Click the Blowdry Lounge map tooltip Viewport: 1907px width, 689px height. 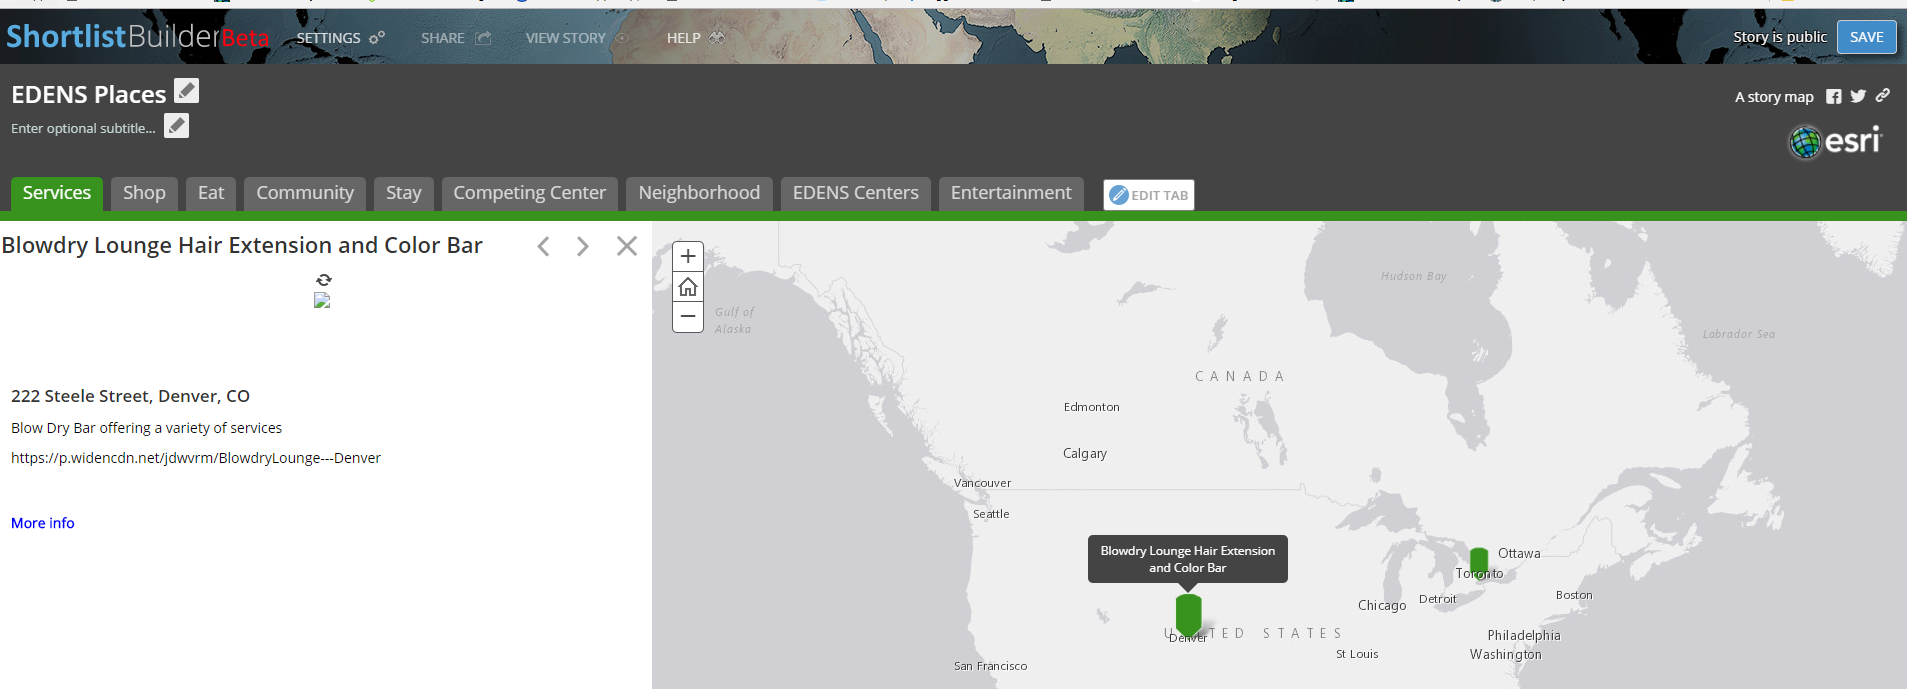[x=1188, y=559]
